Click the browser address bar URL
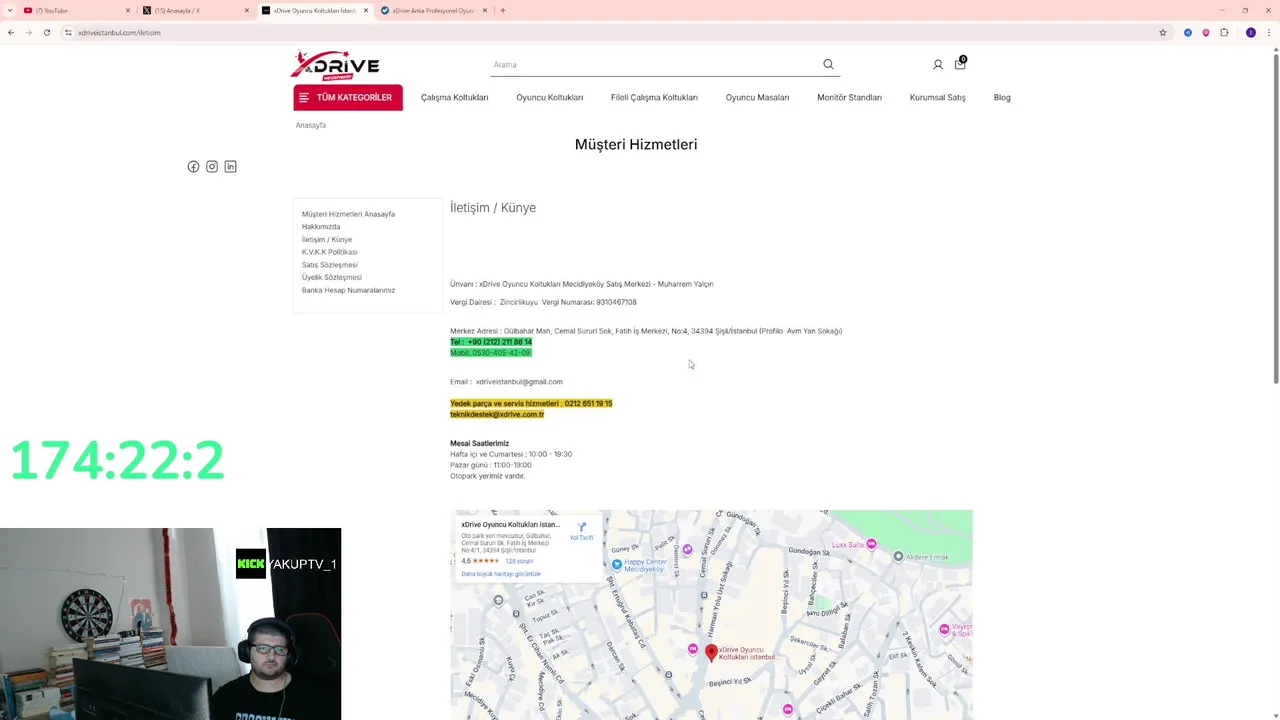1280x720 pixels. coord(119,32)
